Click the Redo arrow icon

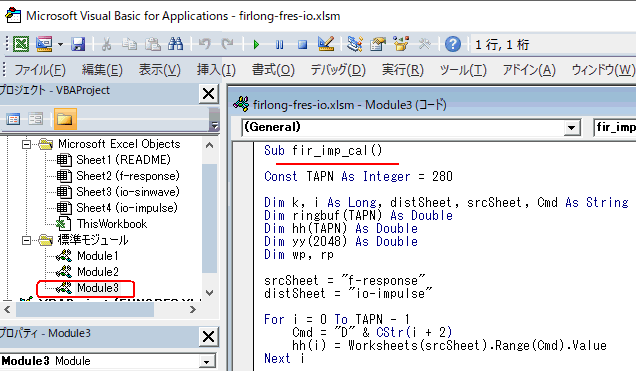pos(228,44)
